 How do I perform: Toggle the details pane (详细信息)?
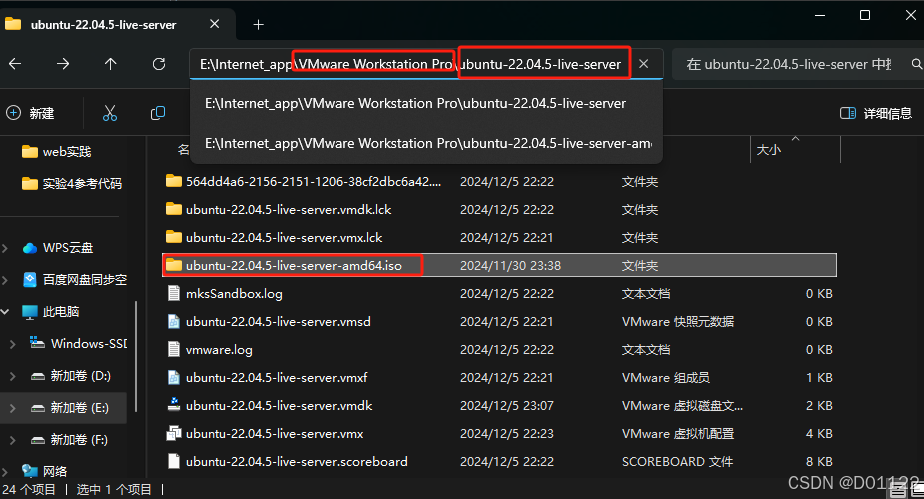tap(876, 113)
